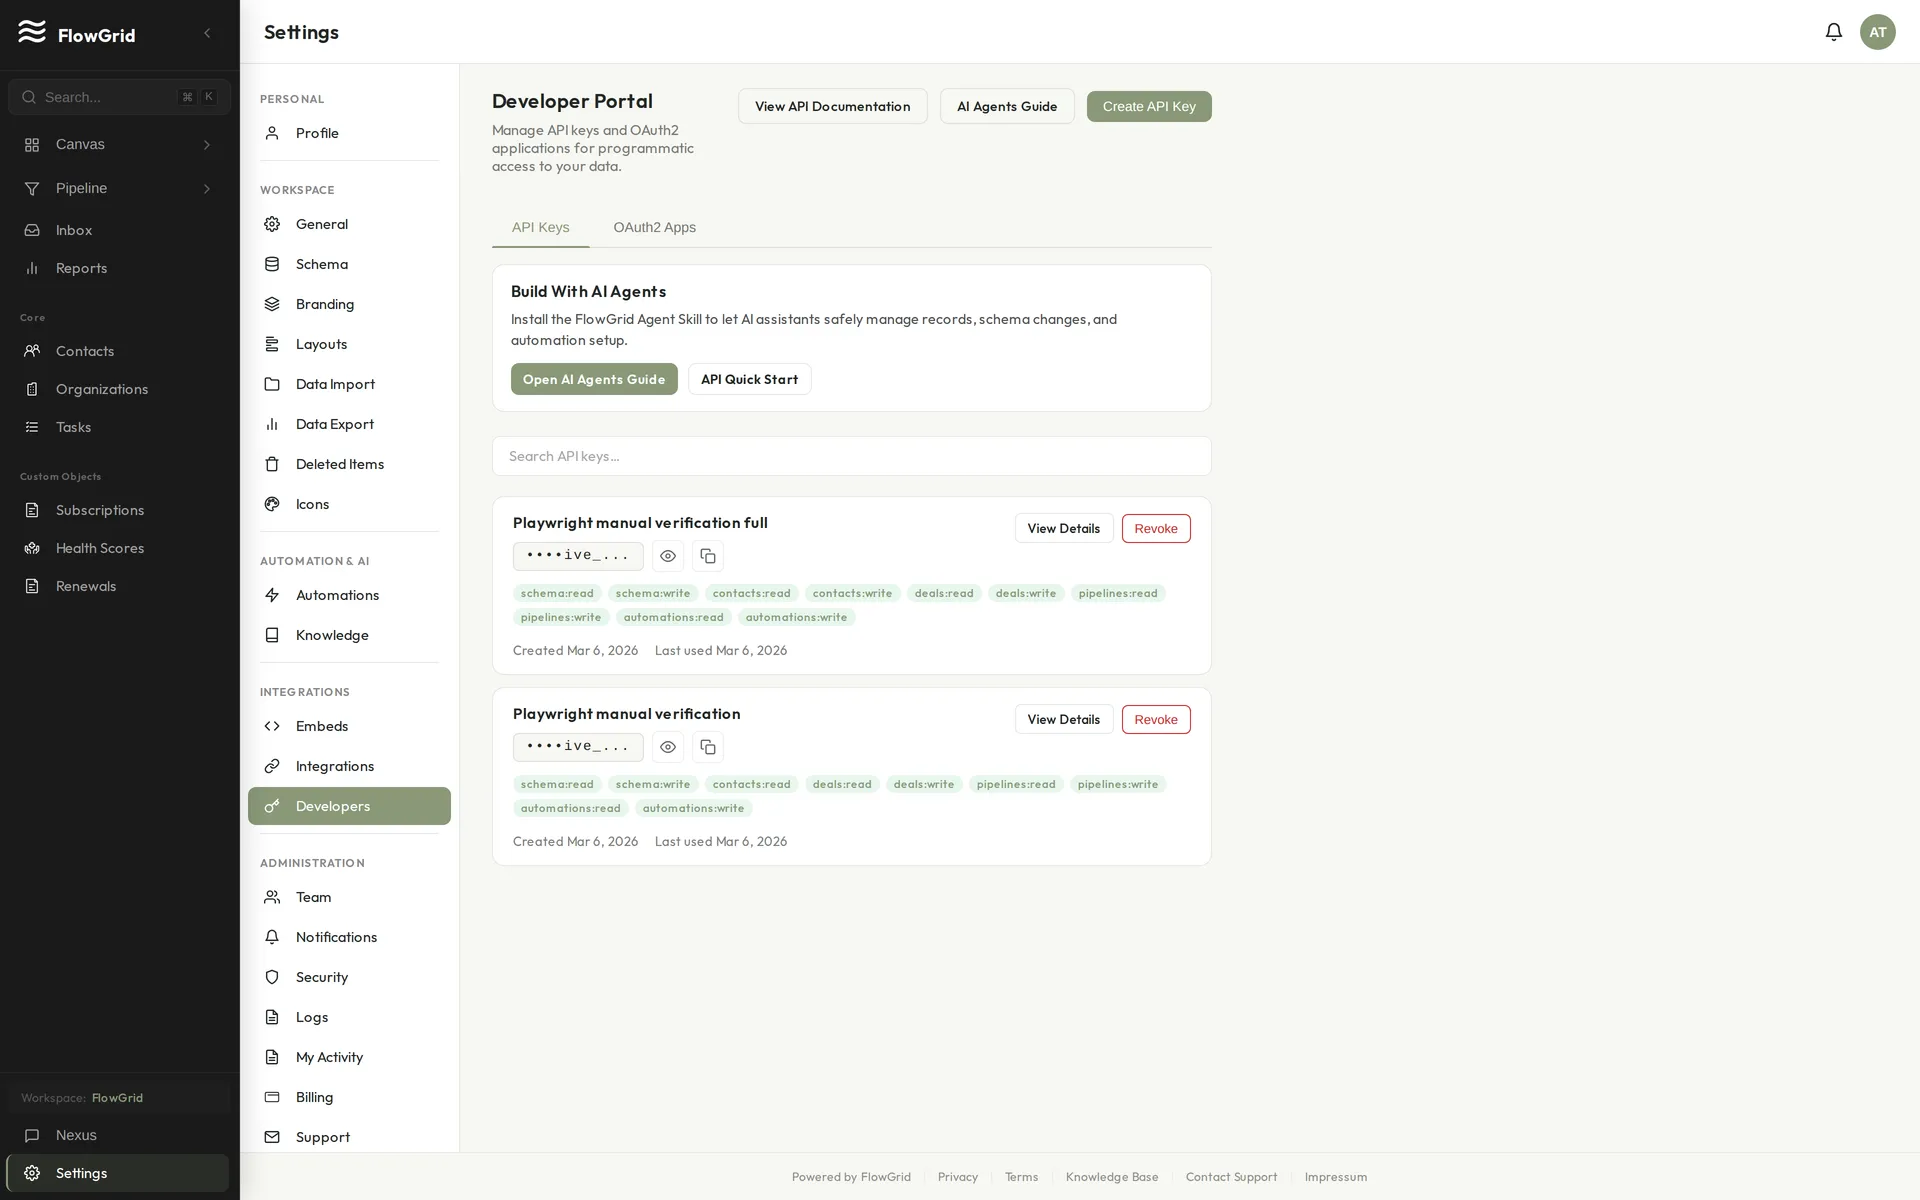Open Nexus chat icon
1920x1200 pixels.
(x=32, y=1135)
